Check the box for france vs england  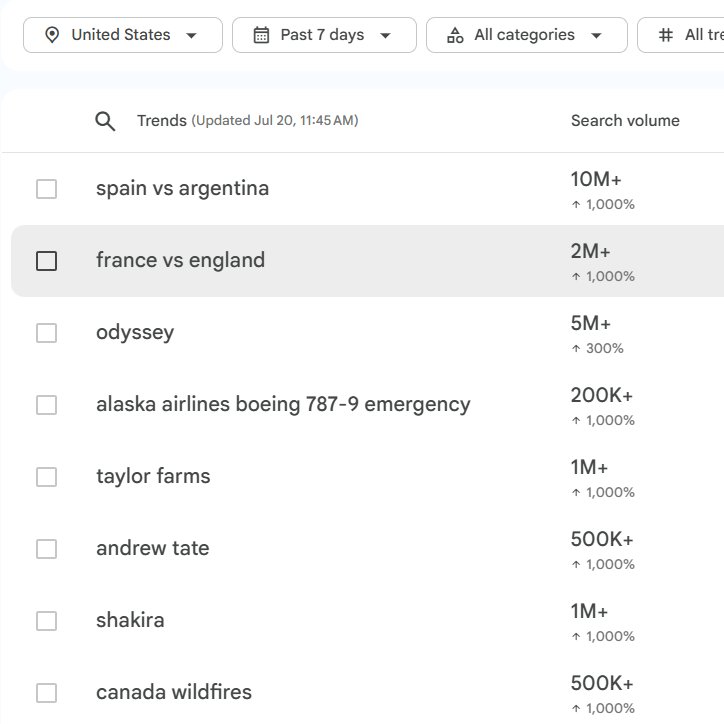click(x=47, y=261)
